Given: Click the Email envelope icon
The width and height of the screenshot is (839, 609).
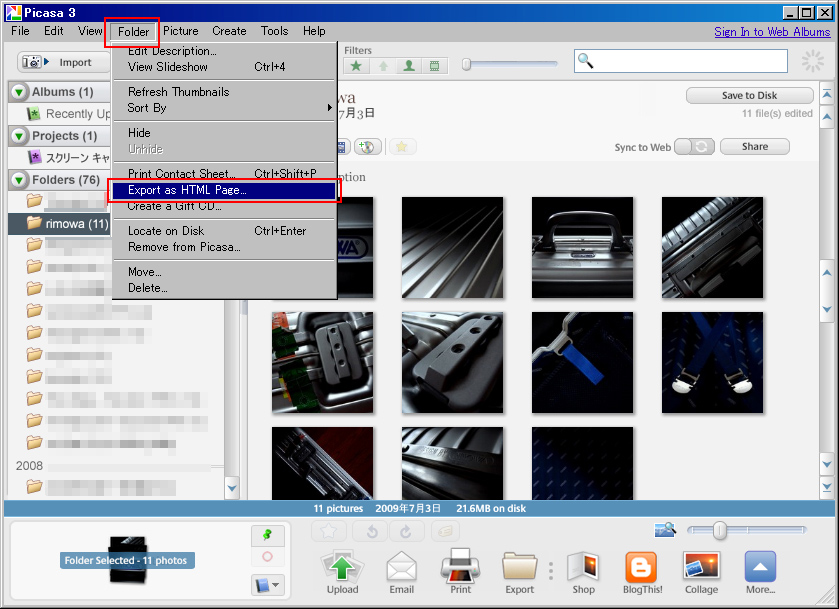Looking at the screenshot, I should click(401, 568).
